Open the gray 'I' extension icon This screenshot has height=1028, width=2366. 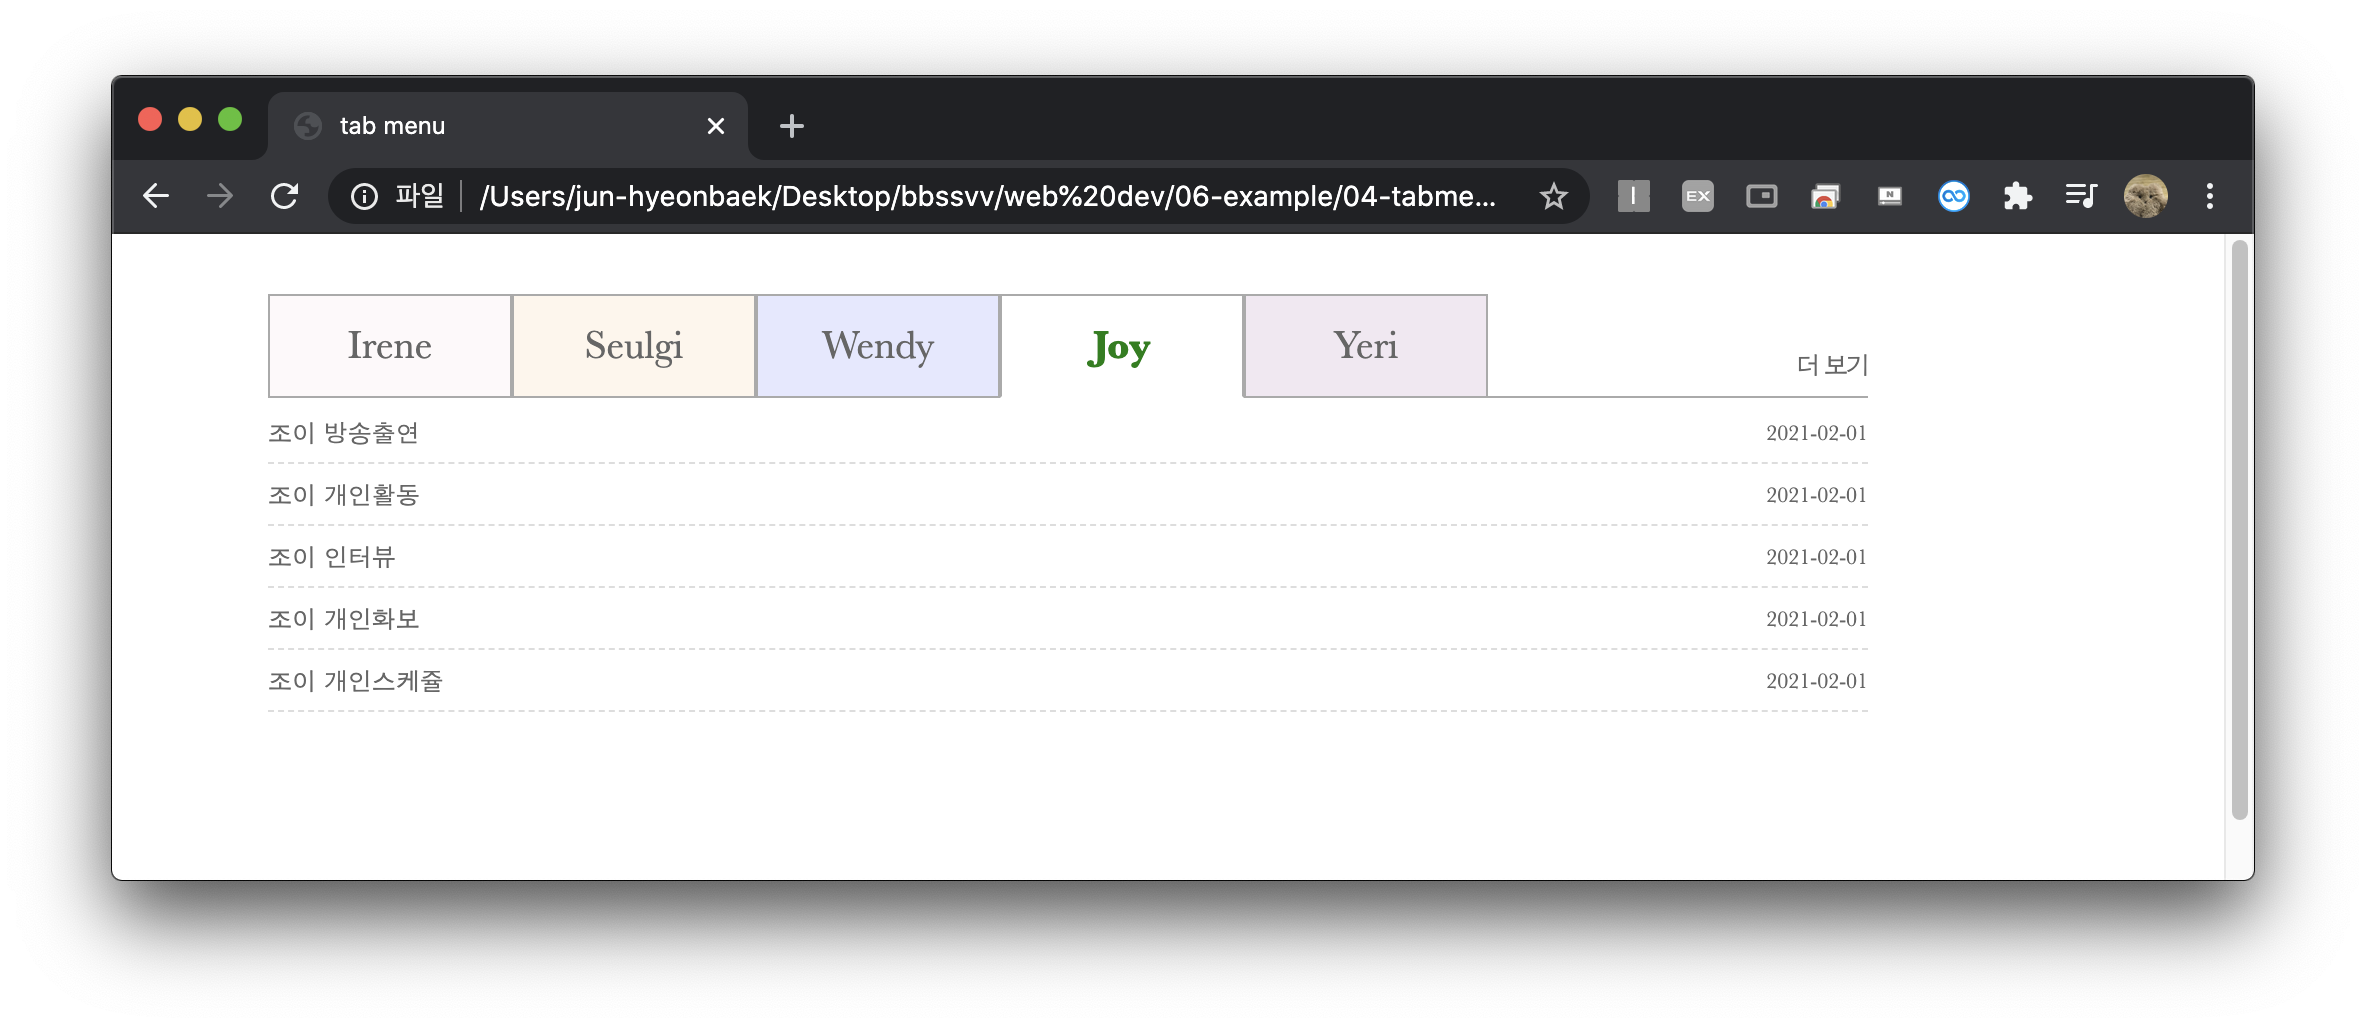tap(1633, 196)
